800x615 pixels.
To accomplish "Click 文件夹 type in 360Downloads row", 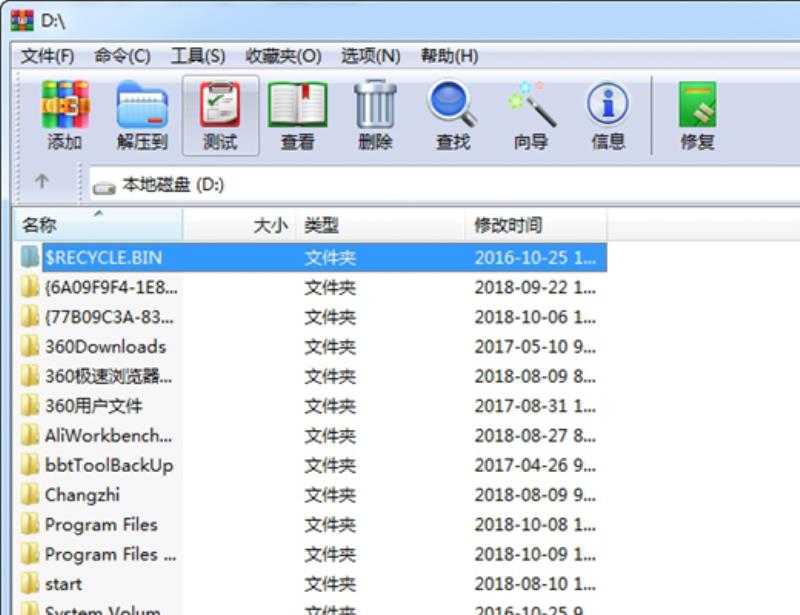I will pyautogui.click(x=330, y=347).
